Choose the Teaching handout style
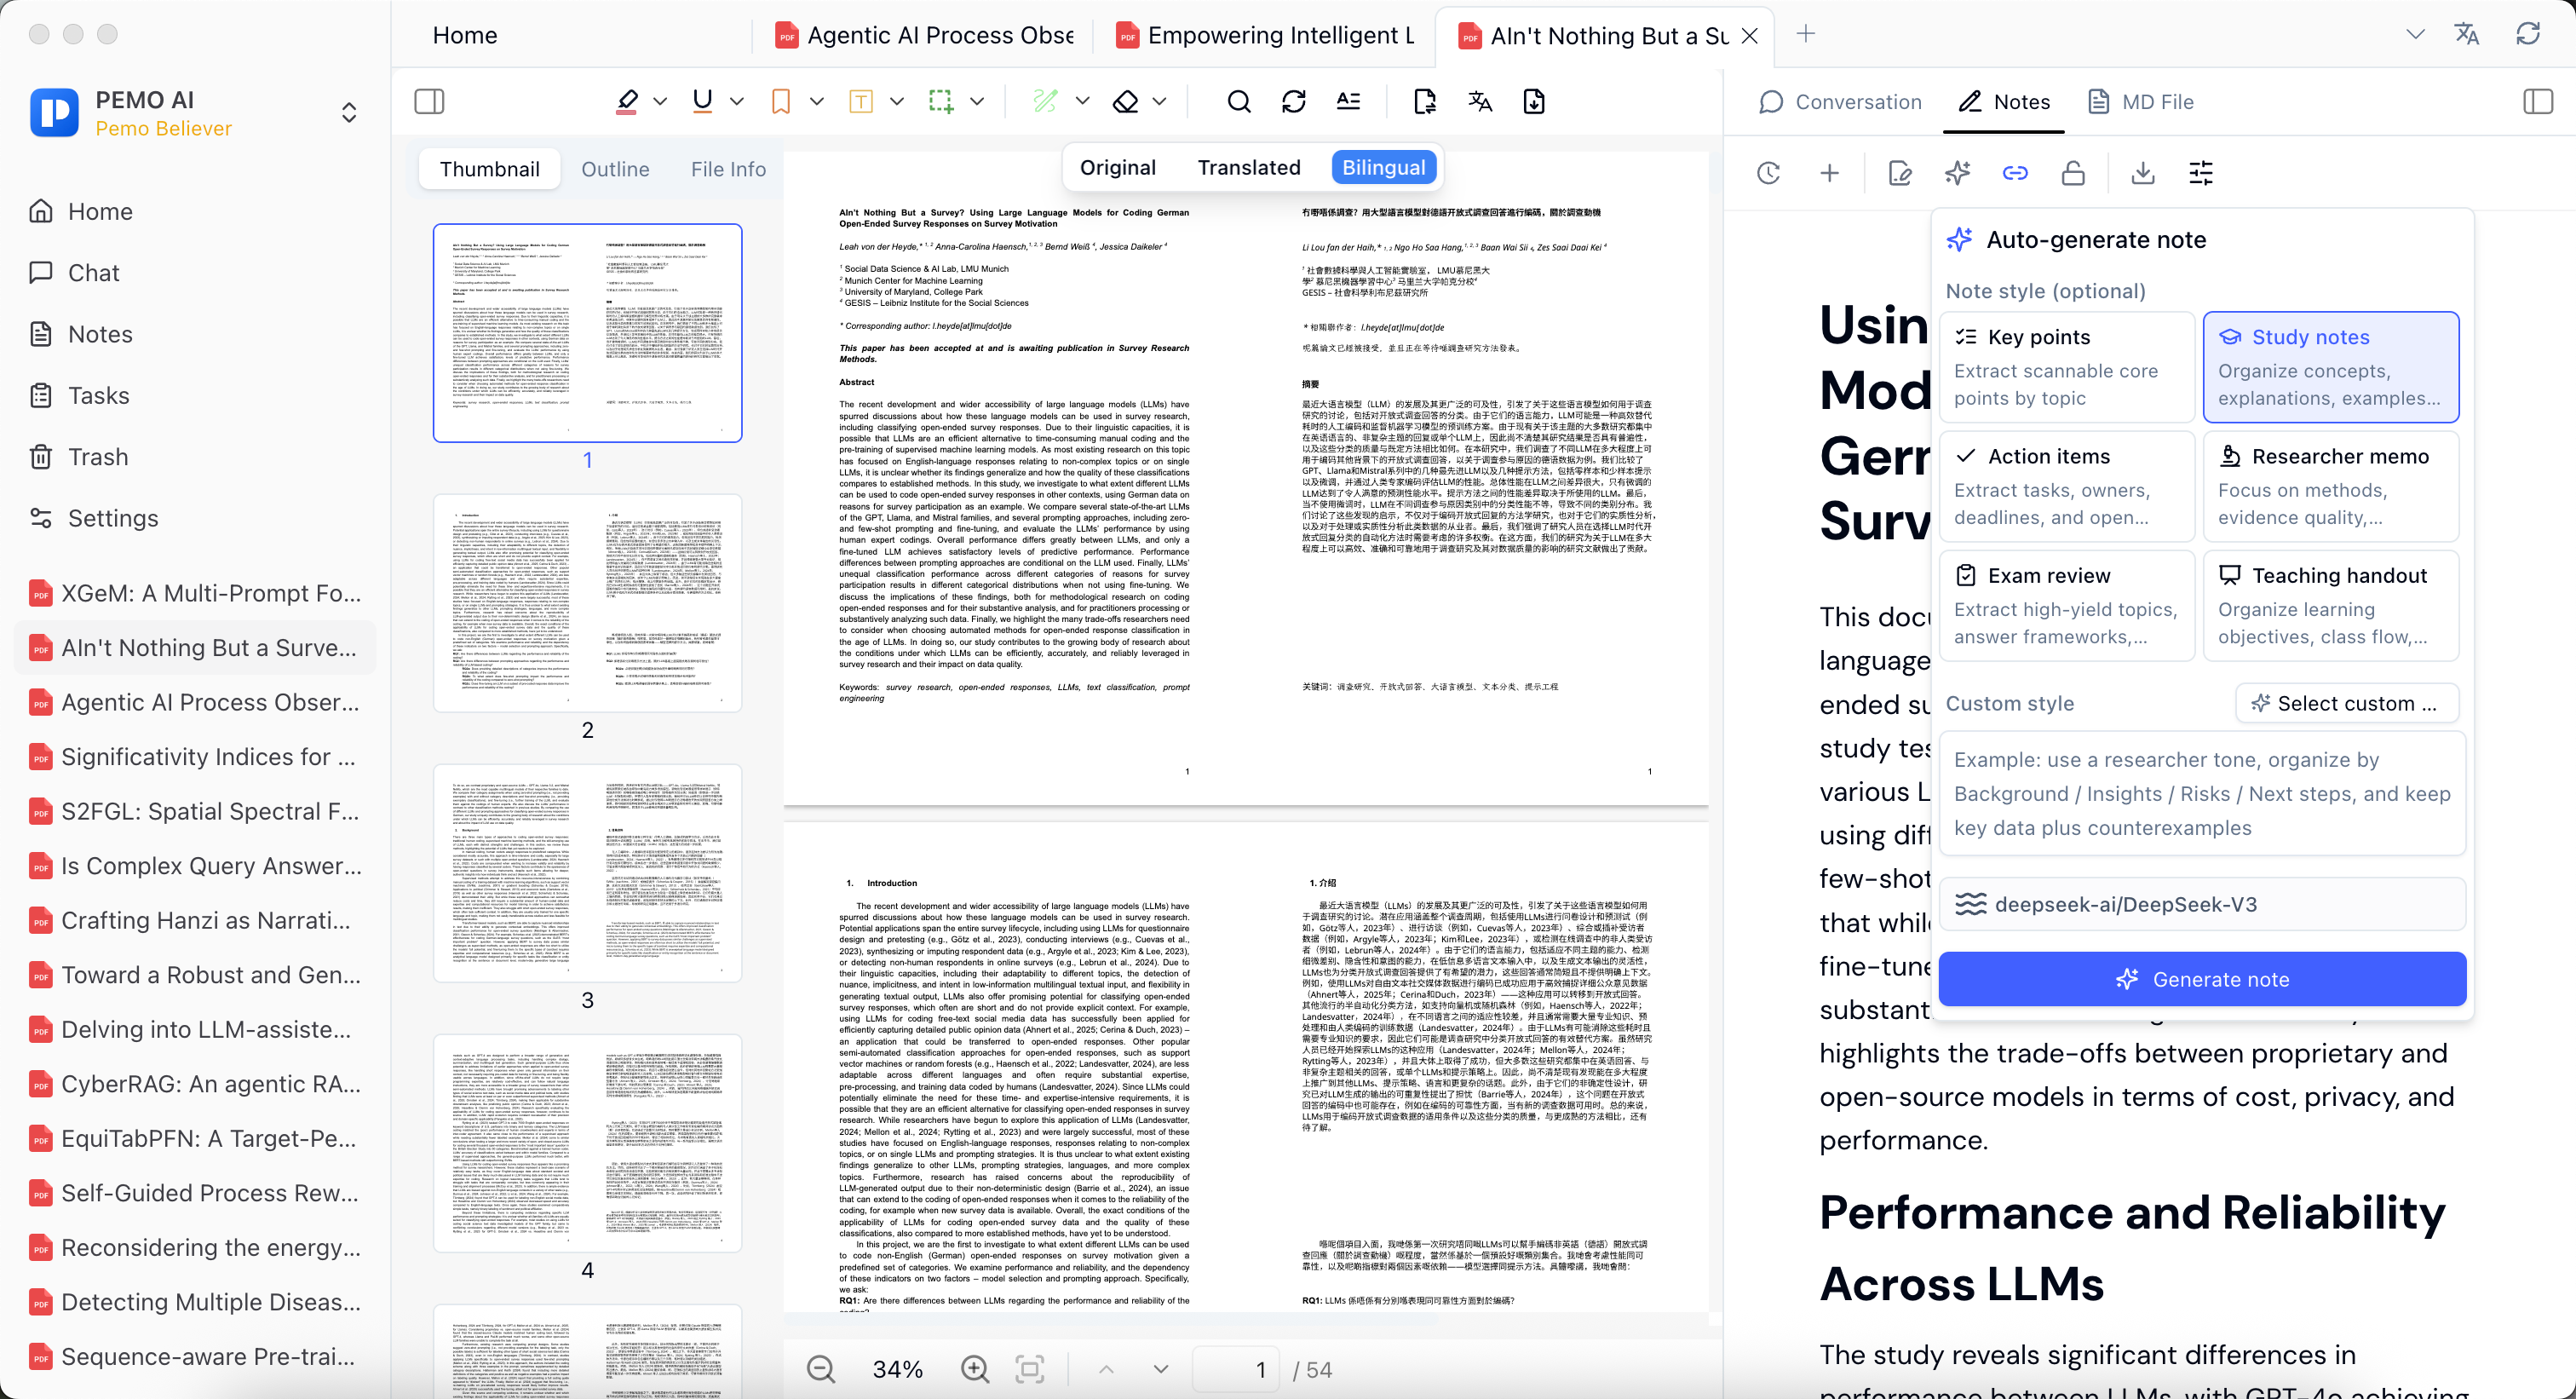The image size is (2576, 1399). coord(2331,605)
